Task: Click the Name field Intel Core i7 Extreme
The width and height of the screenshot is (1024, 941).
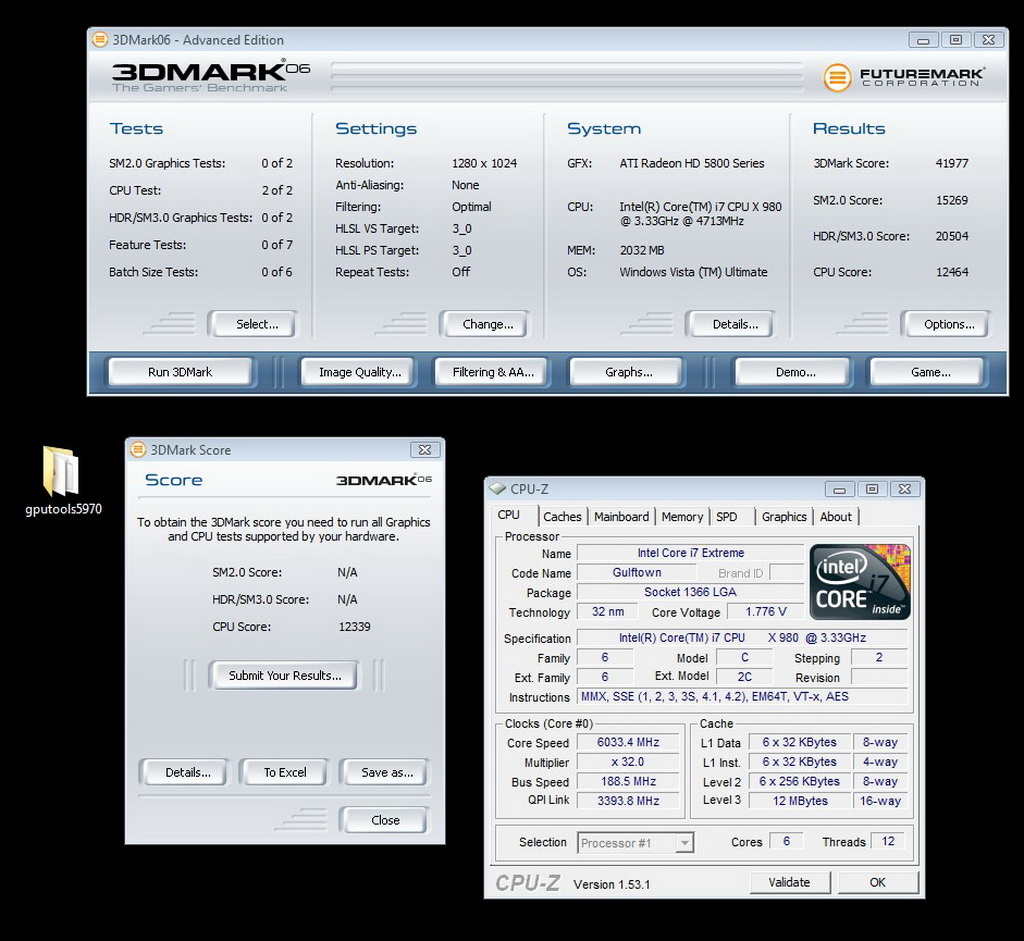Action: (x=690, y=553)
